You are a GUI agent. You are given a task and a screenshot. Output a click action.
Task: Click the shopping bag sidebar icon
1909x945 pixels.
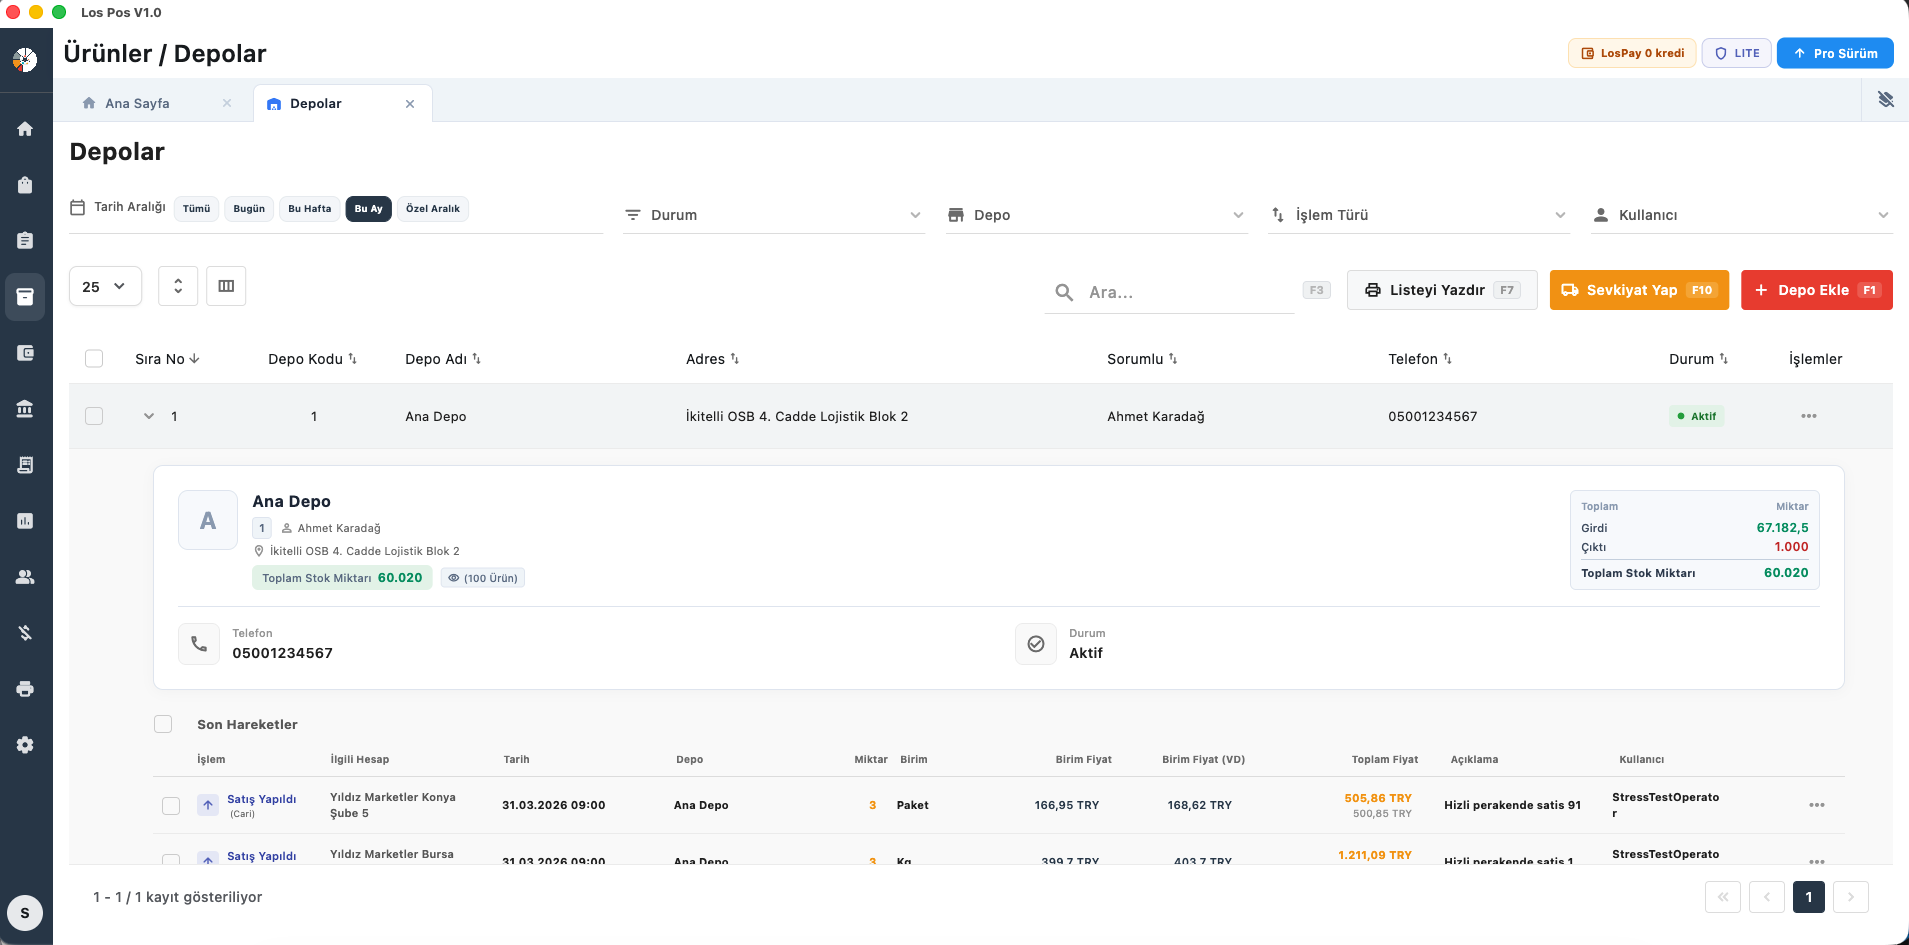(x=25, y=185)
